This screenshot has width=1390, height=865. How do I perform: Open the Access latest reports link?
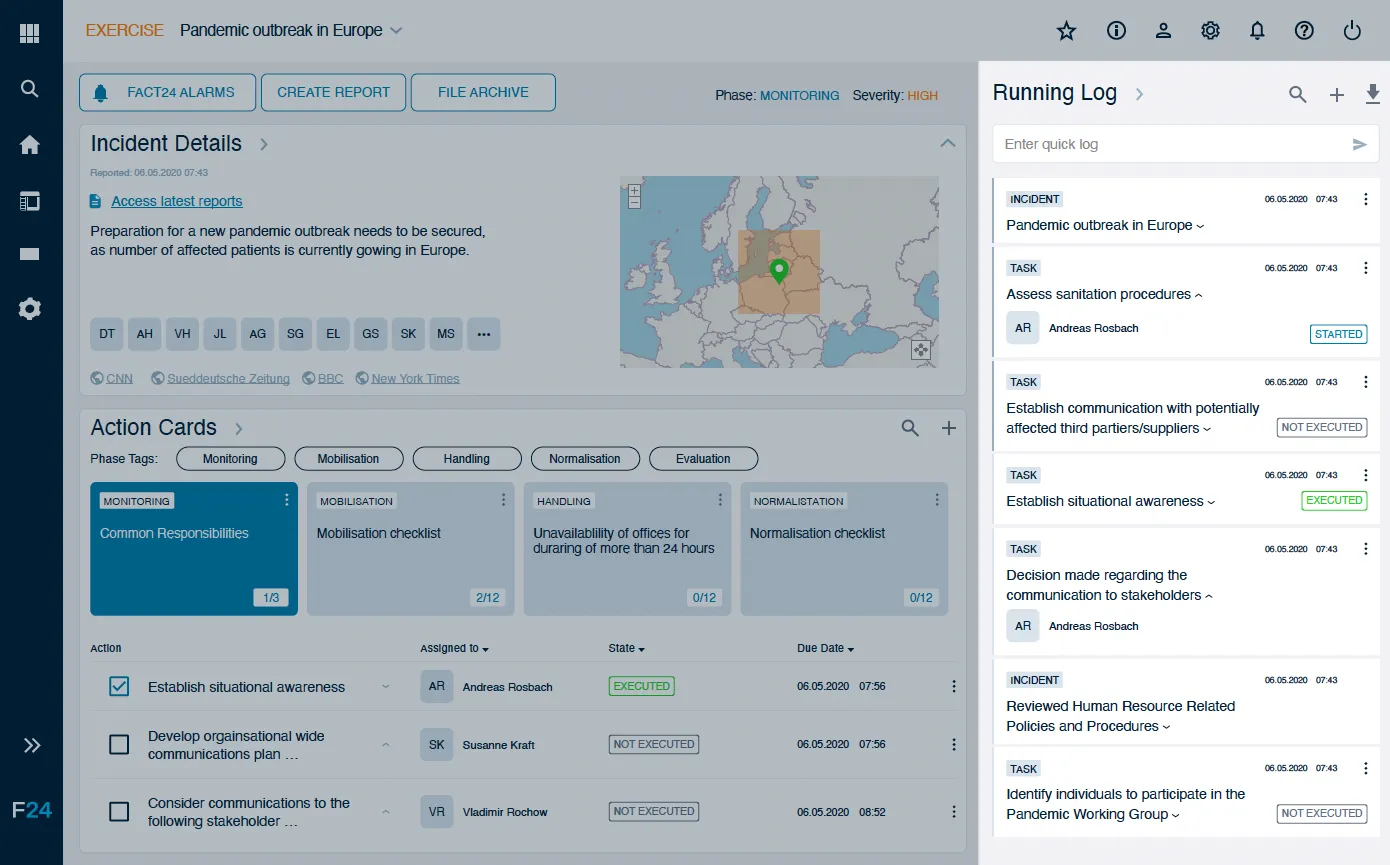[x=176, y=201]
